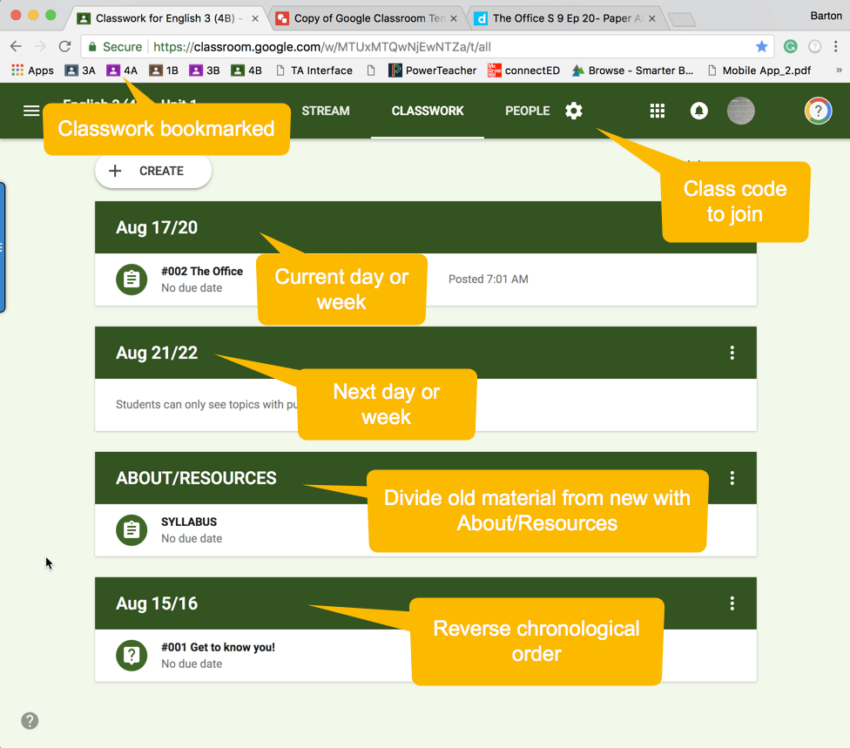
Task: Open the untitled page bookmark after TA Interface
Action: (x=371, y=70)
